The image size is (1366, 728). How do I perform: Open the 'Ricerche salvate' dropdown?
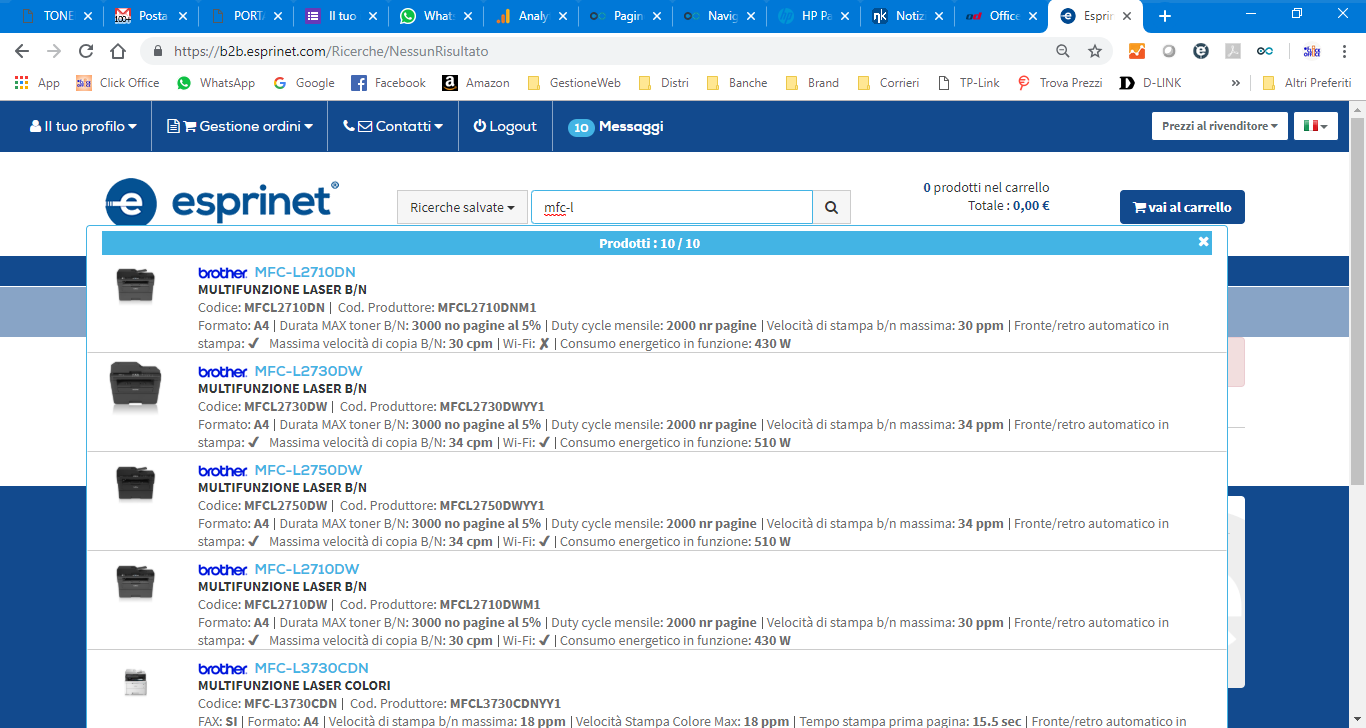pyautogui.click(x=462, y=208)
